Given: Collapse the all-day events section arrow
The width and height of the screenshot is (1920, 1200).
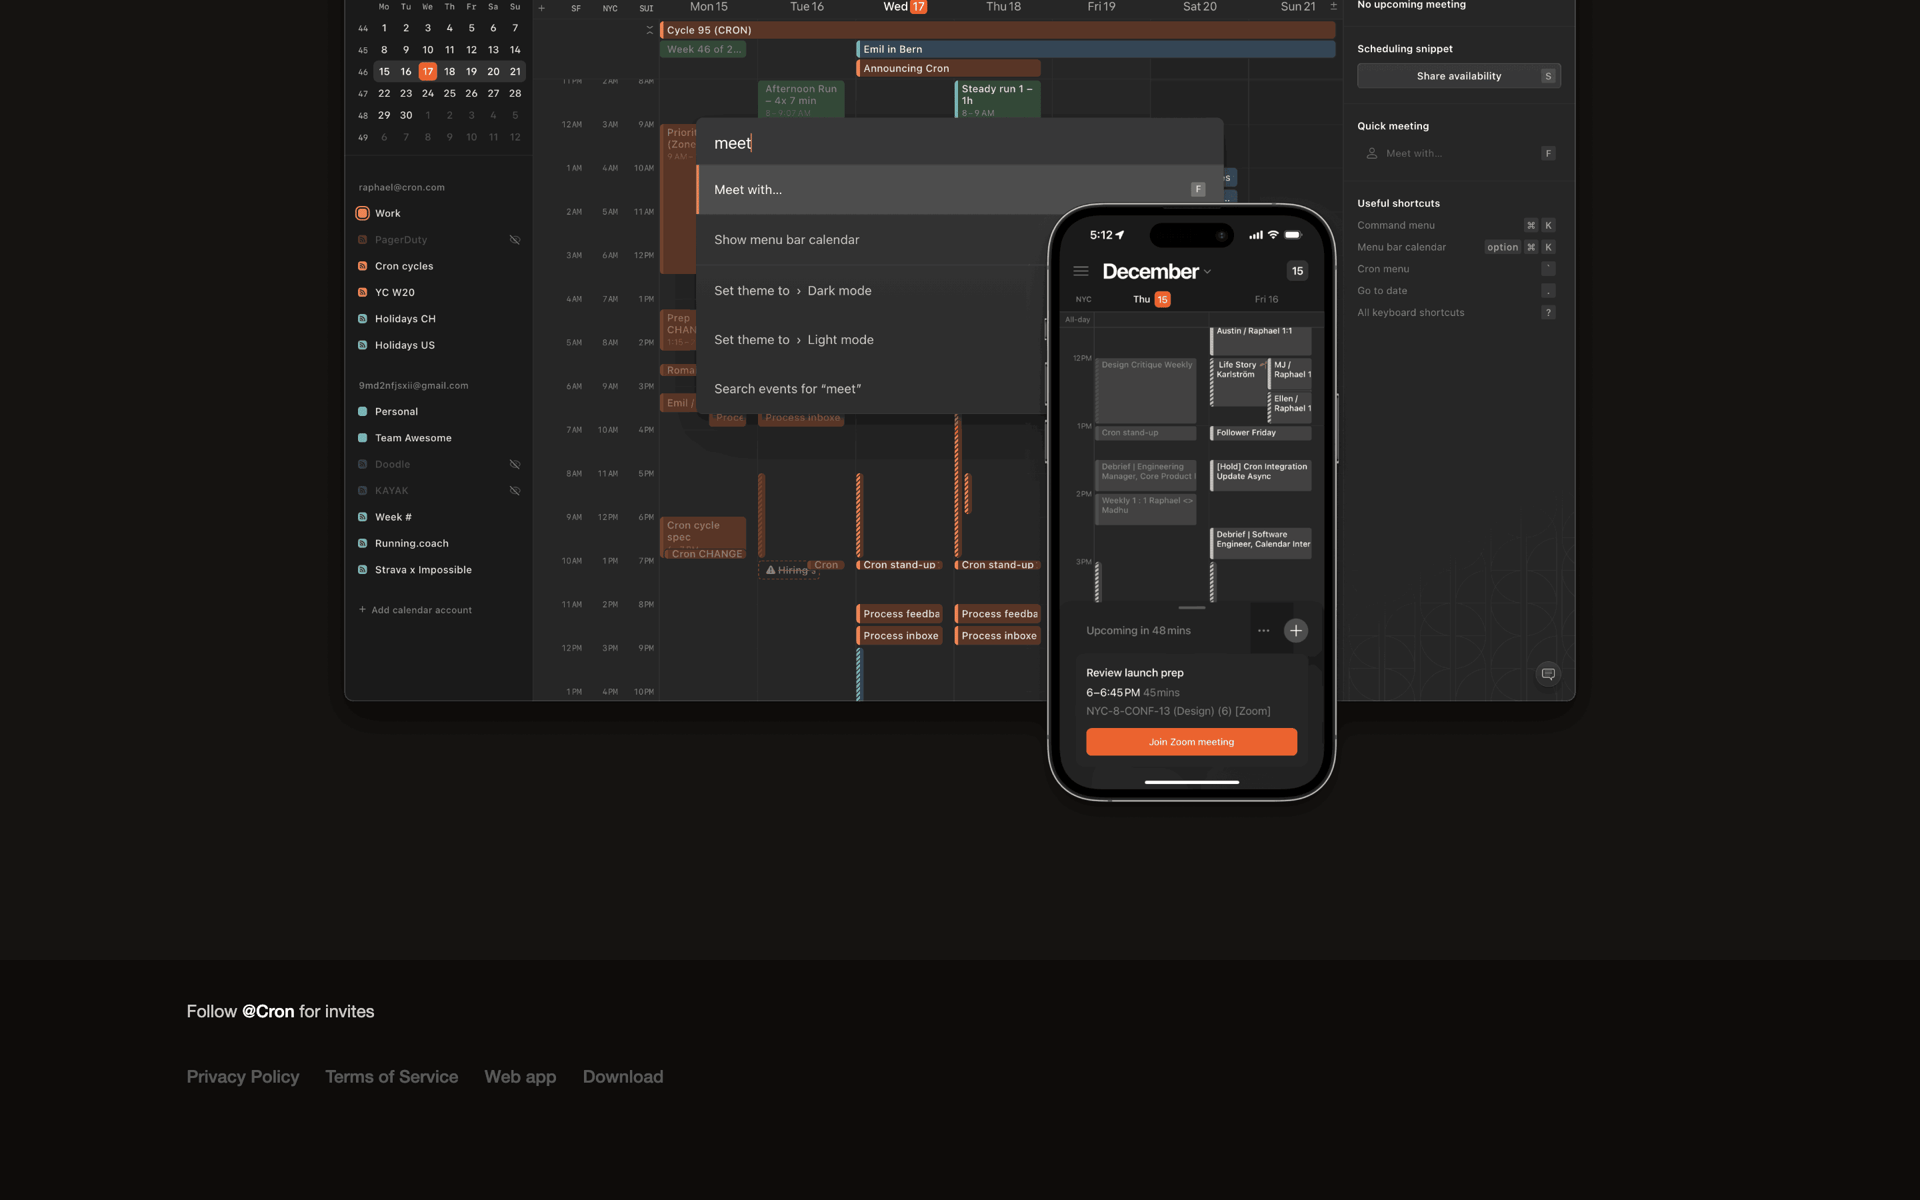Looking at the screenshot, I should (650, 30).
